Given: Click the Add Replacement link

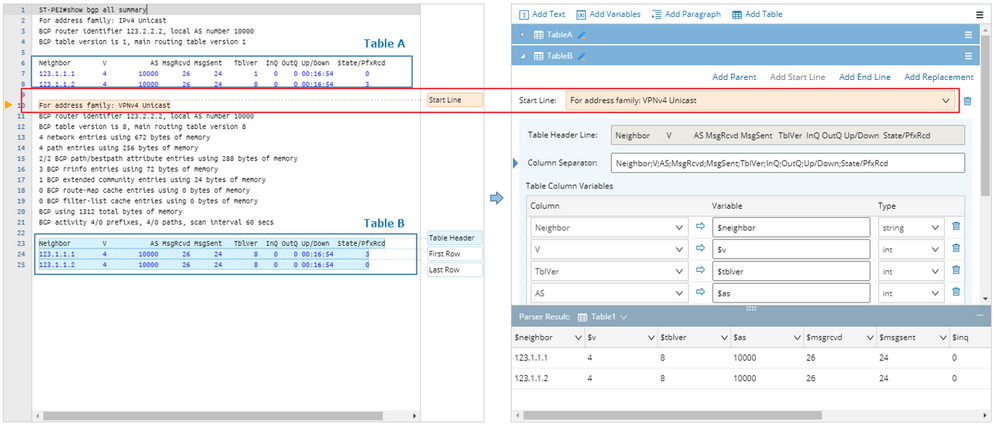Looking at the screenshot, I should [x=938, y=77].
